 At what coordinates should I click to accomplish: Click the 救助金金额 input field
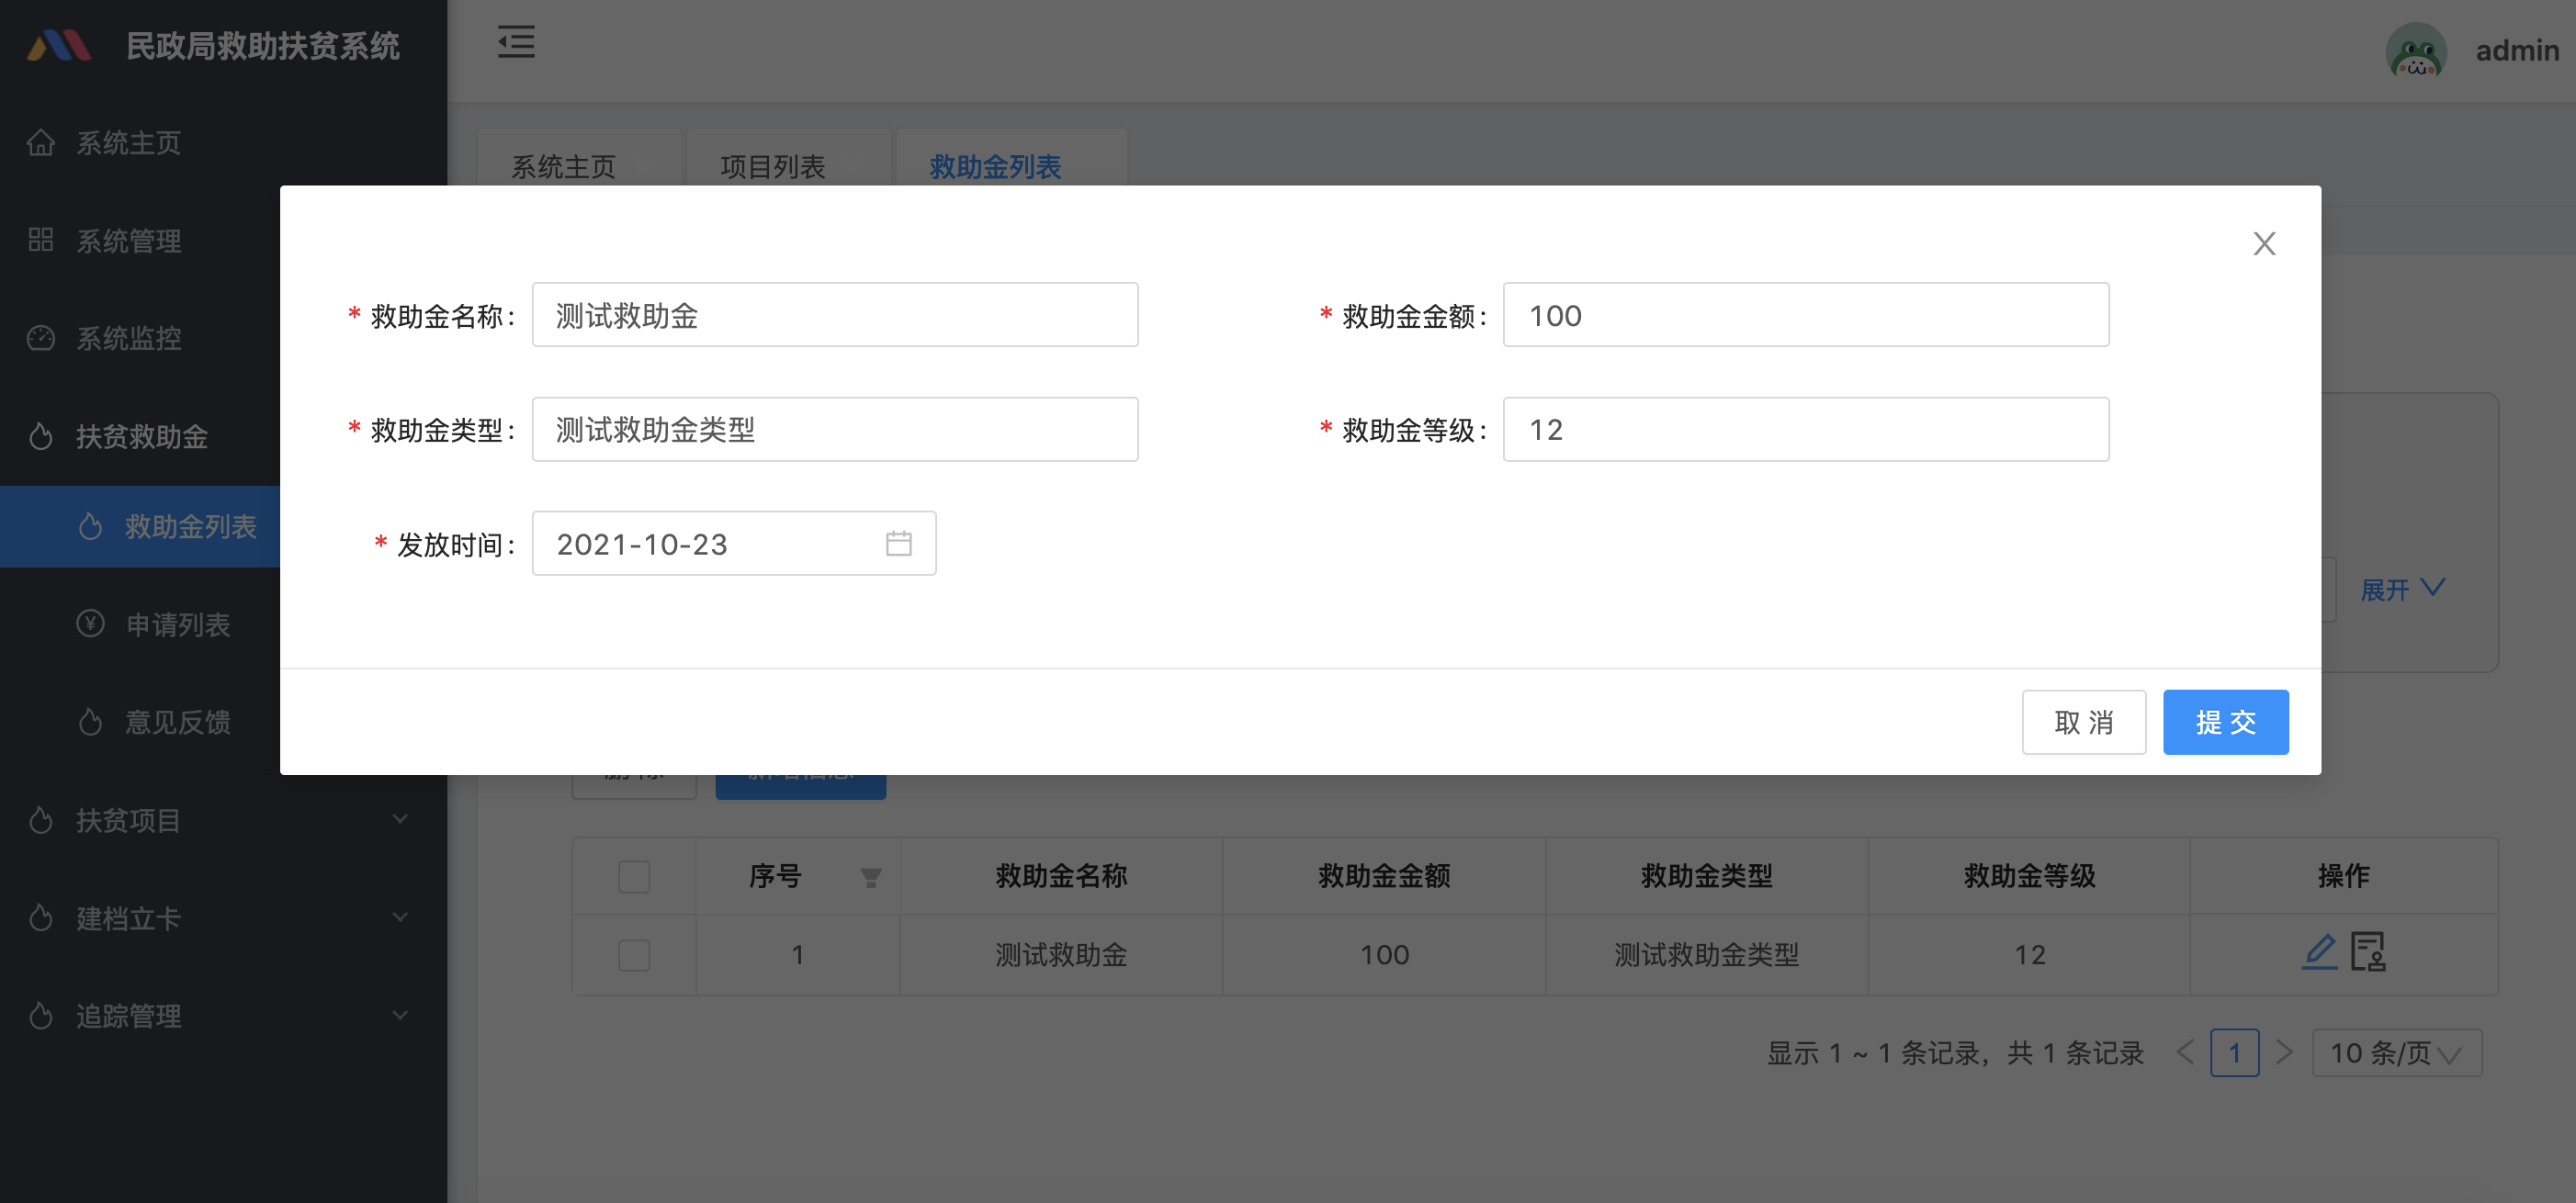pyautogui.click(x=1806, y=315)
